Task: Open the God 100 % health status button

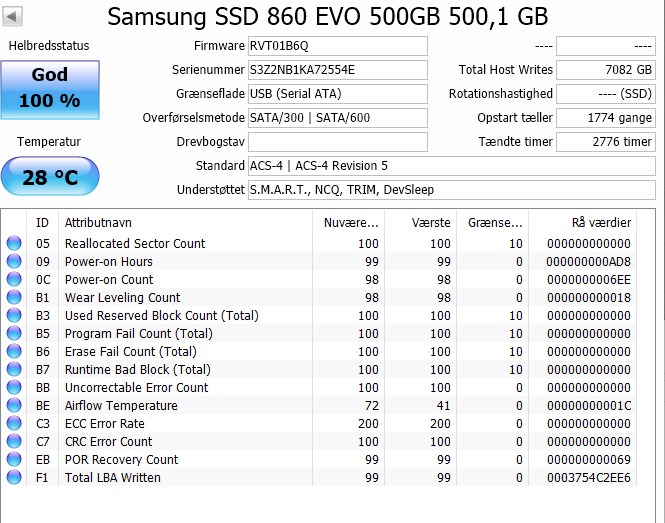Action: click(x=50, y=89)
